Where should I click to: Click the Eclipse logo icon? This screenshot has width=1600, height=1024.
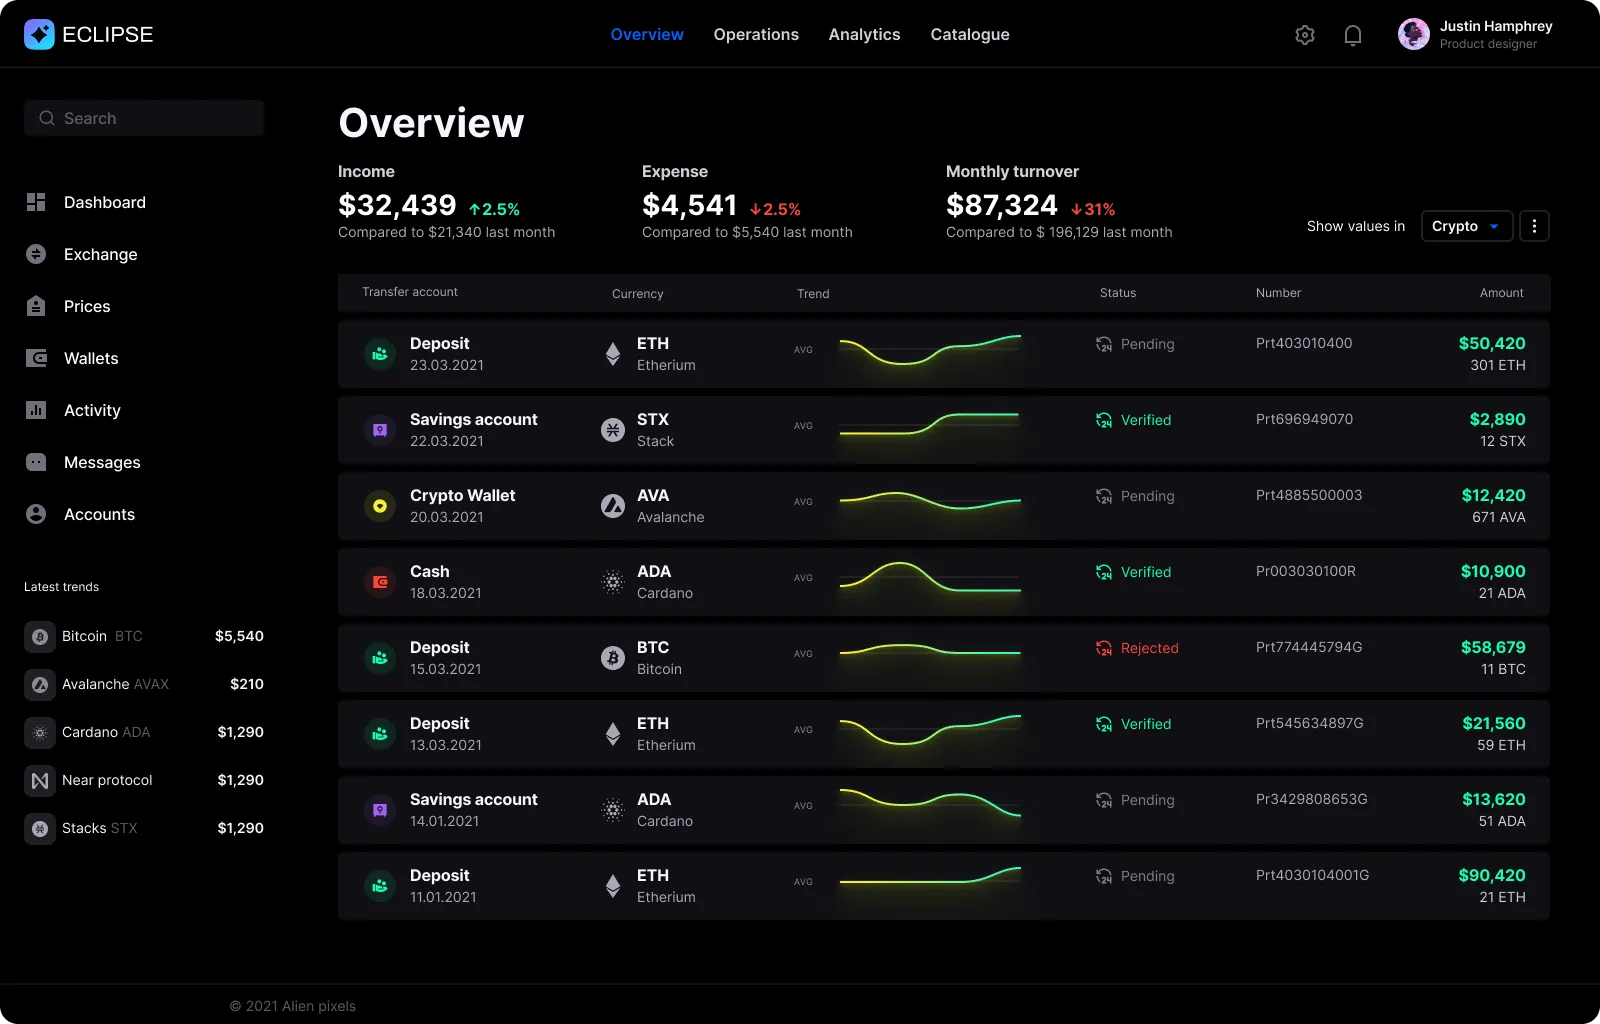point(39,34)
